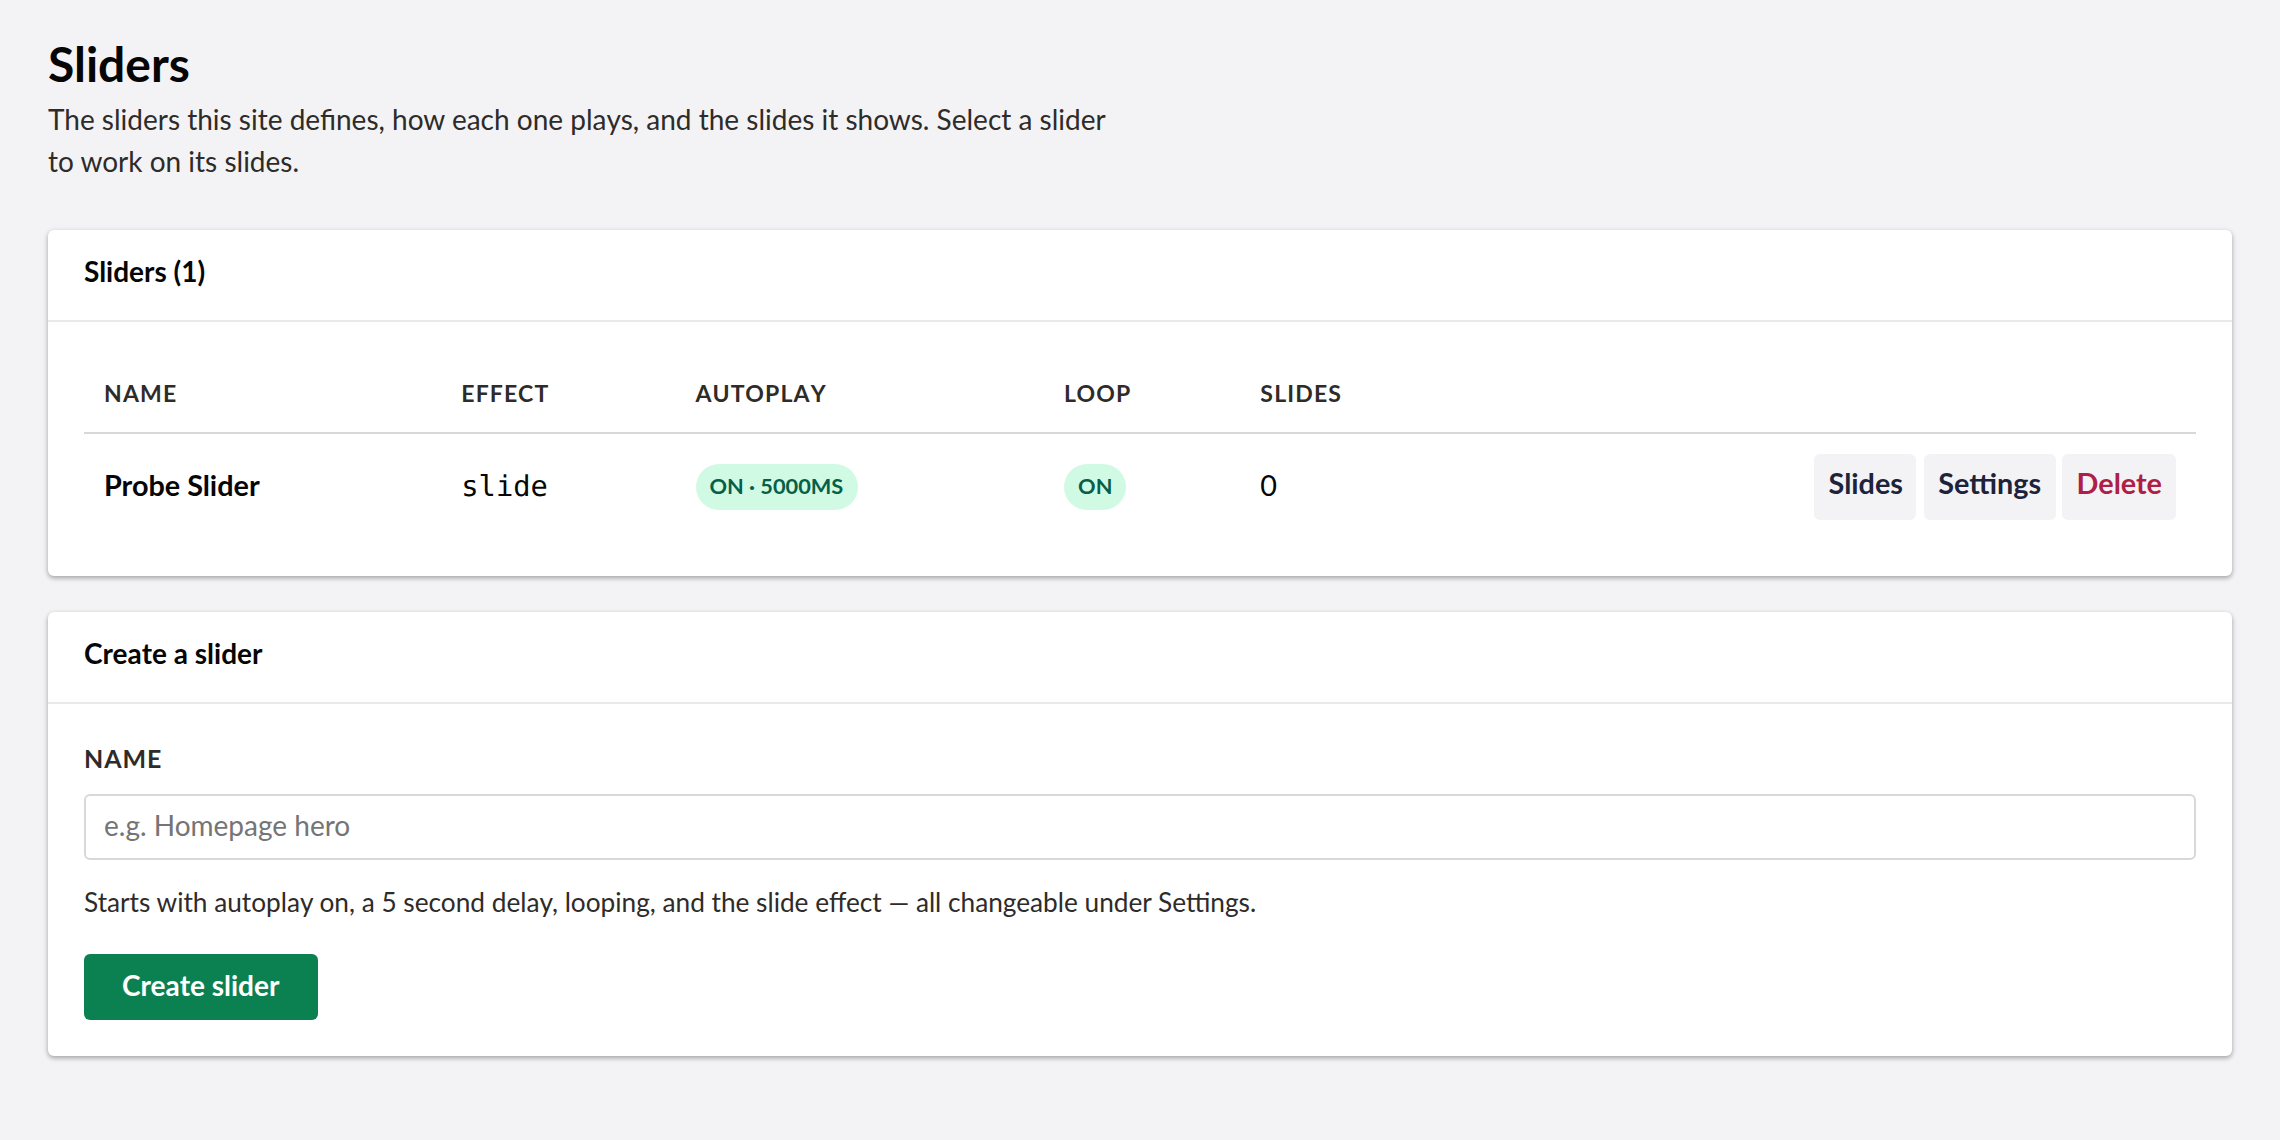Click the 'Starts with autoplay on' helper text
The width and height of the screenshot is (2280, 1140).
tap(670, 903)
